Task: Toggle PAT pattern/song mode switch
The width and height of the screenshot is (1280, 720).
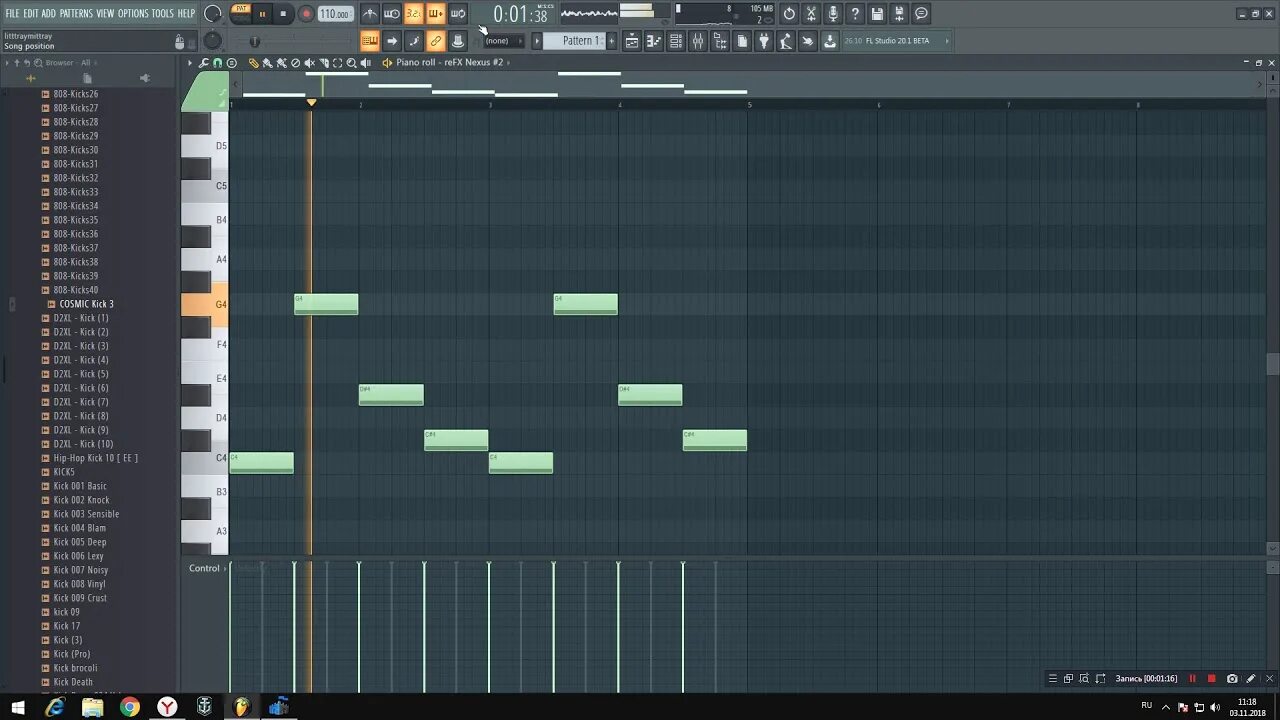Action: 241,13
